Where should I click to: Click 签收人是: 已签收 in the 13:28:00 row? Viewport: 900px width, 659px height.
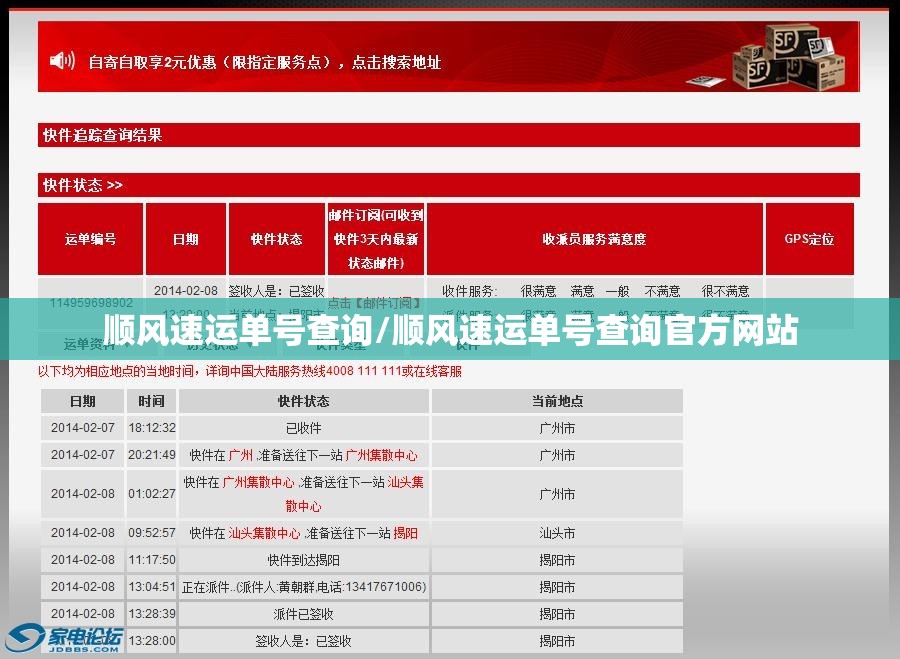(304, 641)
